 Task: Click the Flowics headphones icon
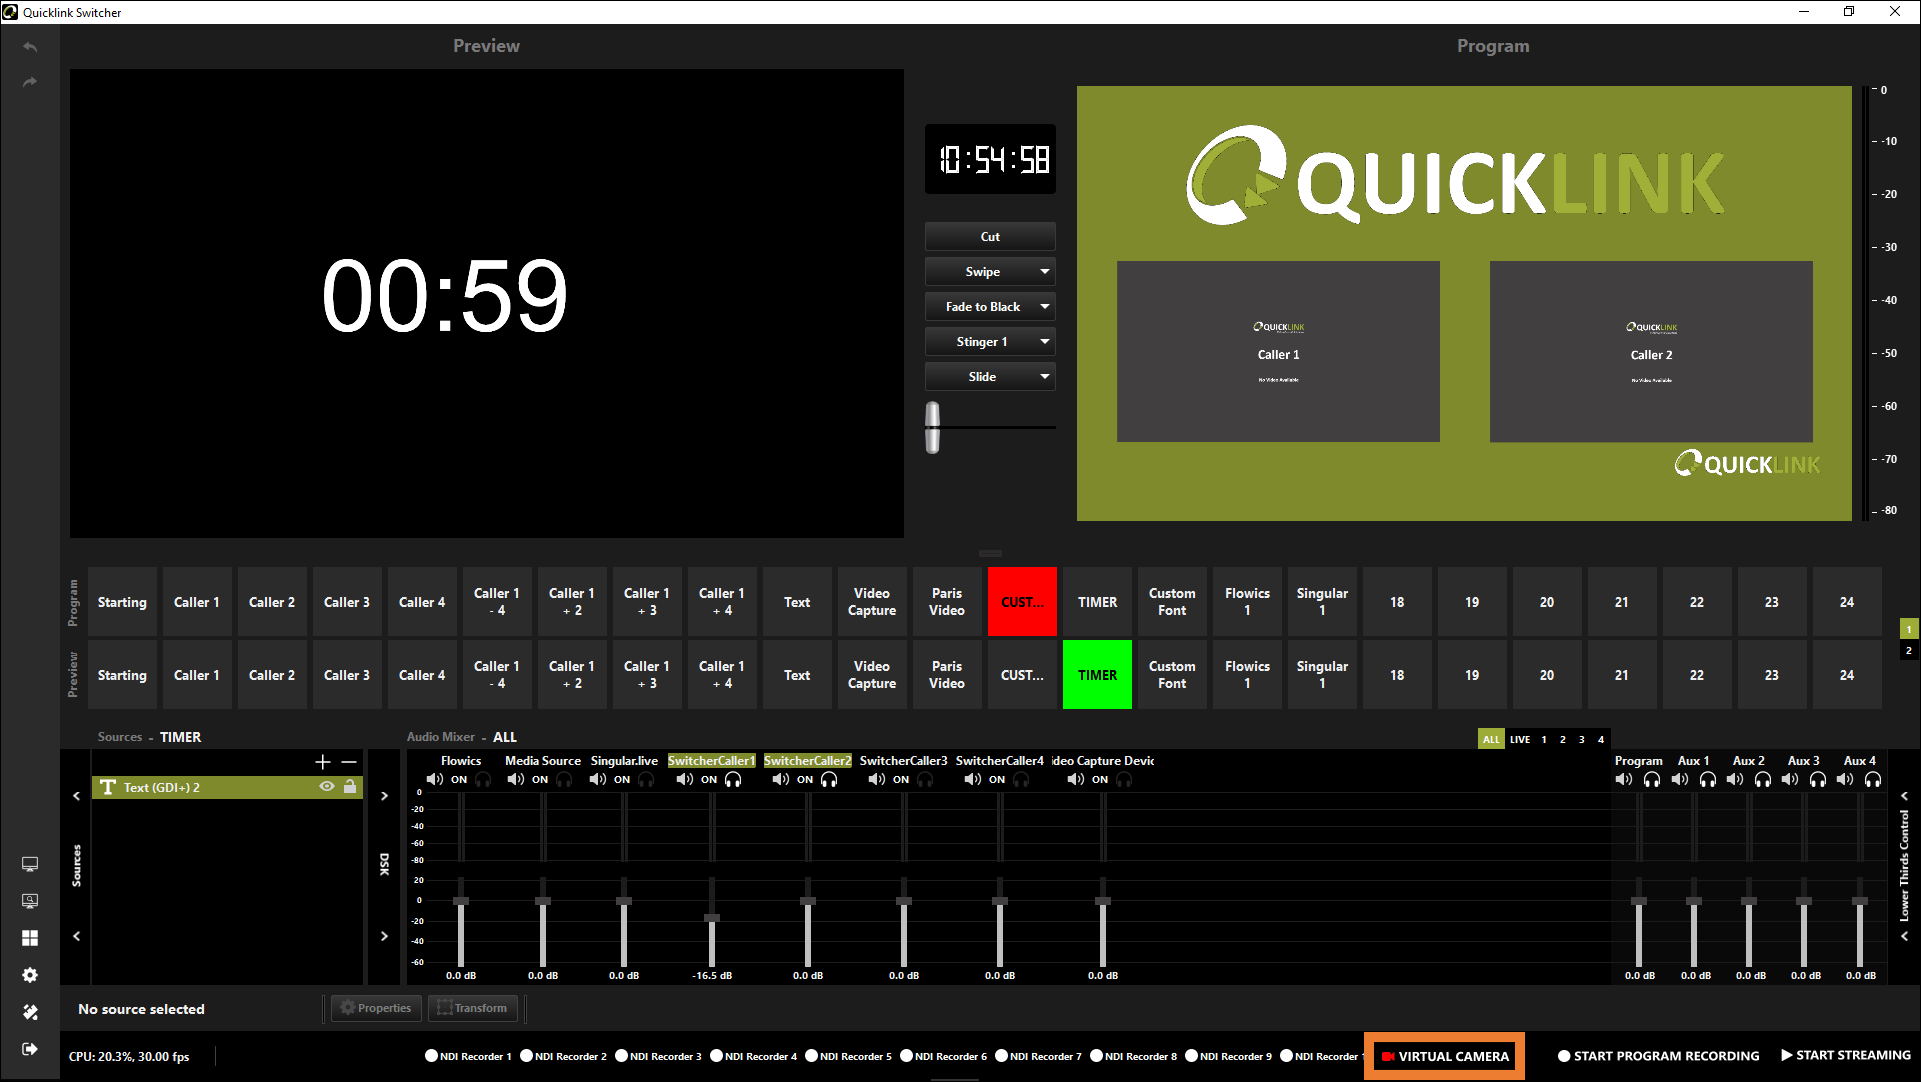click(x=483, y=779)
